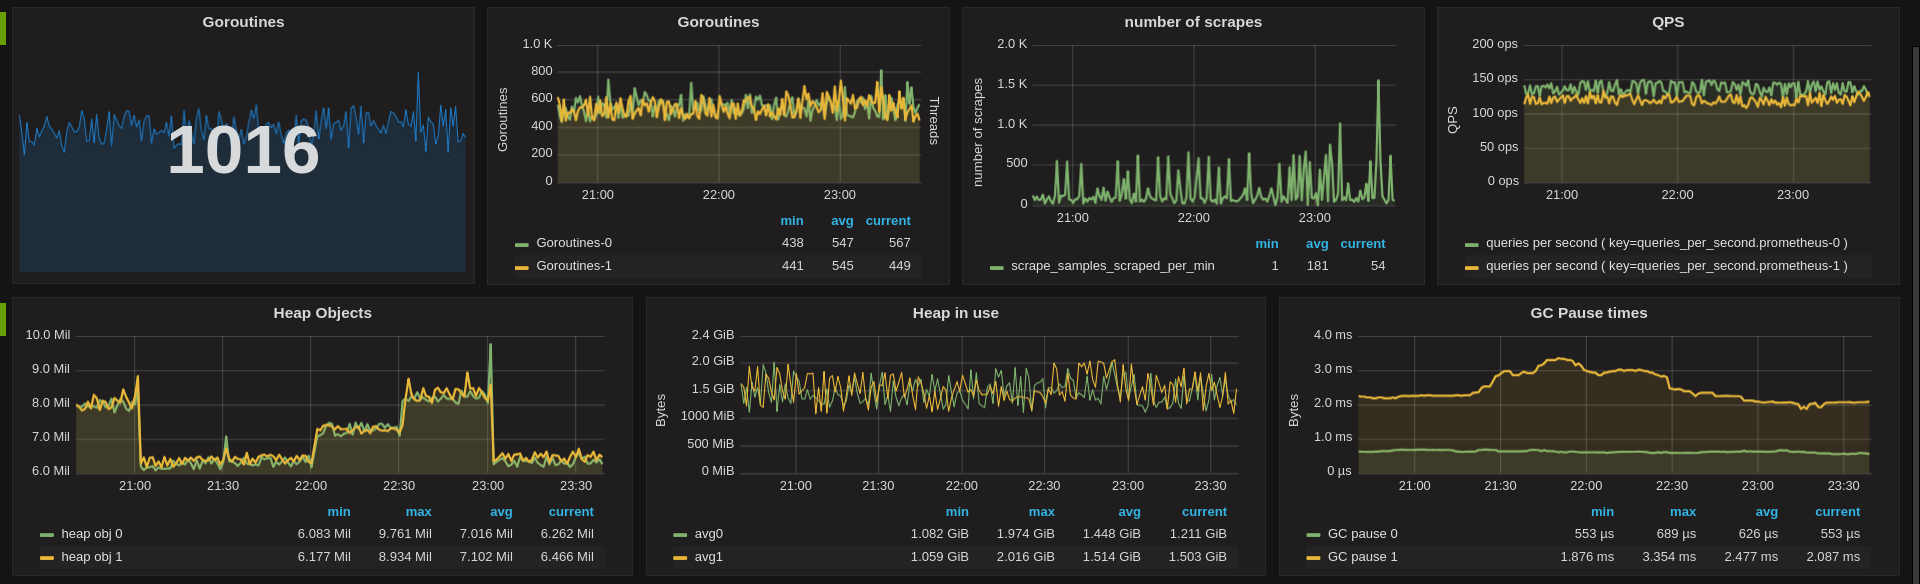
Task: Open the number of scrapes panel title
Action: tap(1193, 22)
